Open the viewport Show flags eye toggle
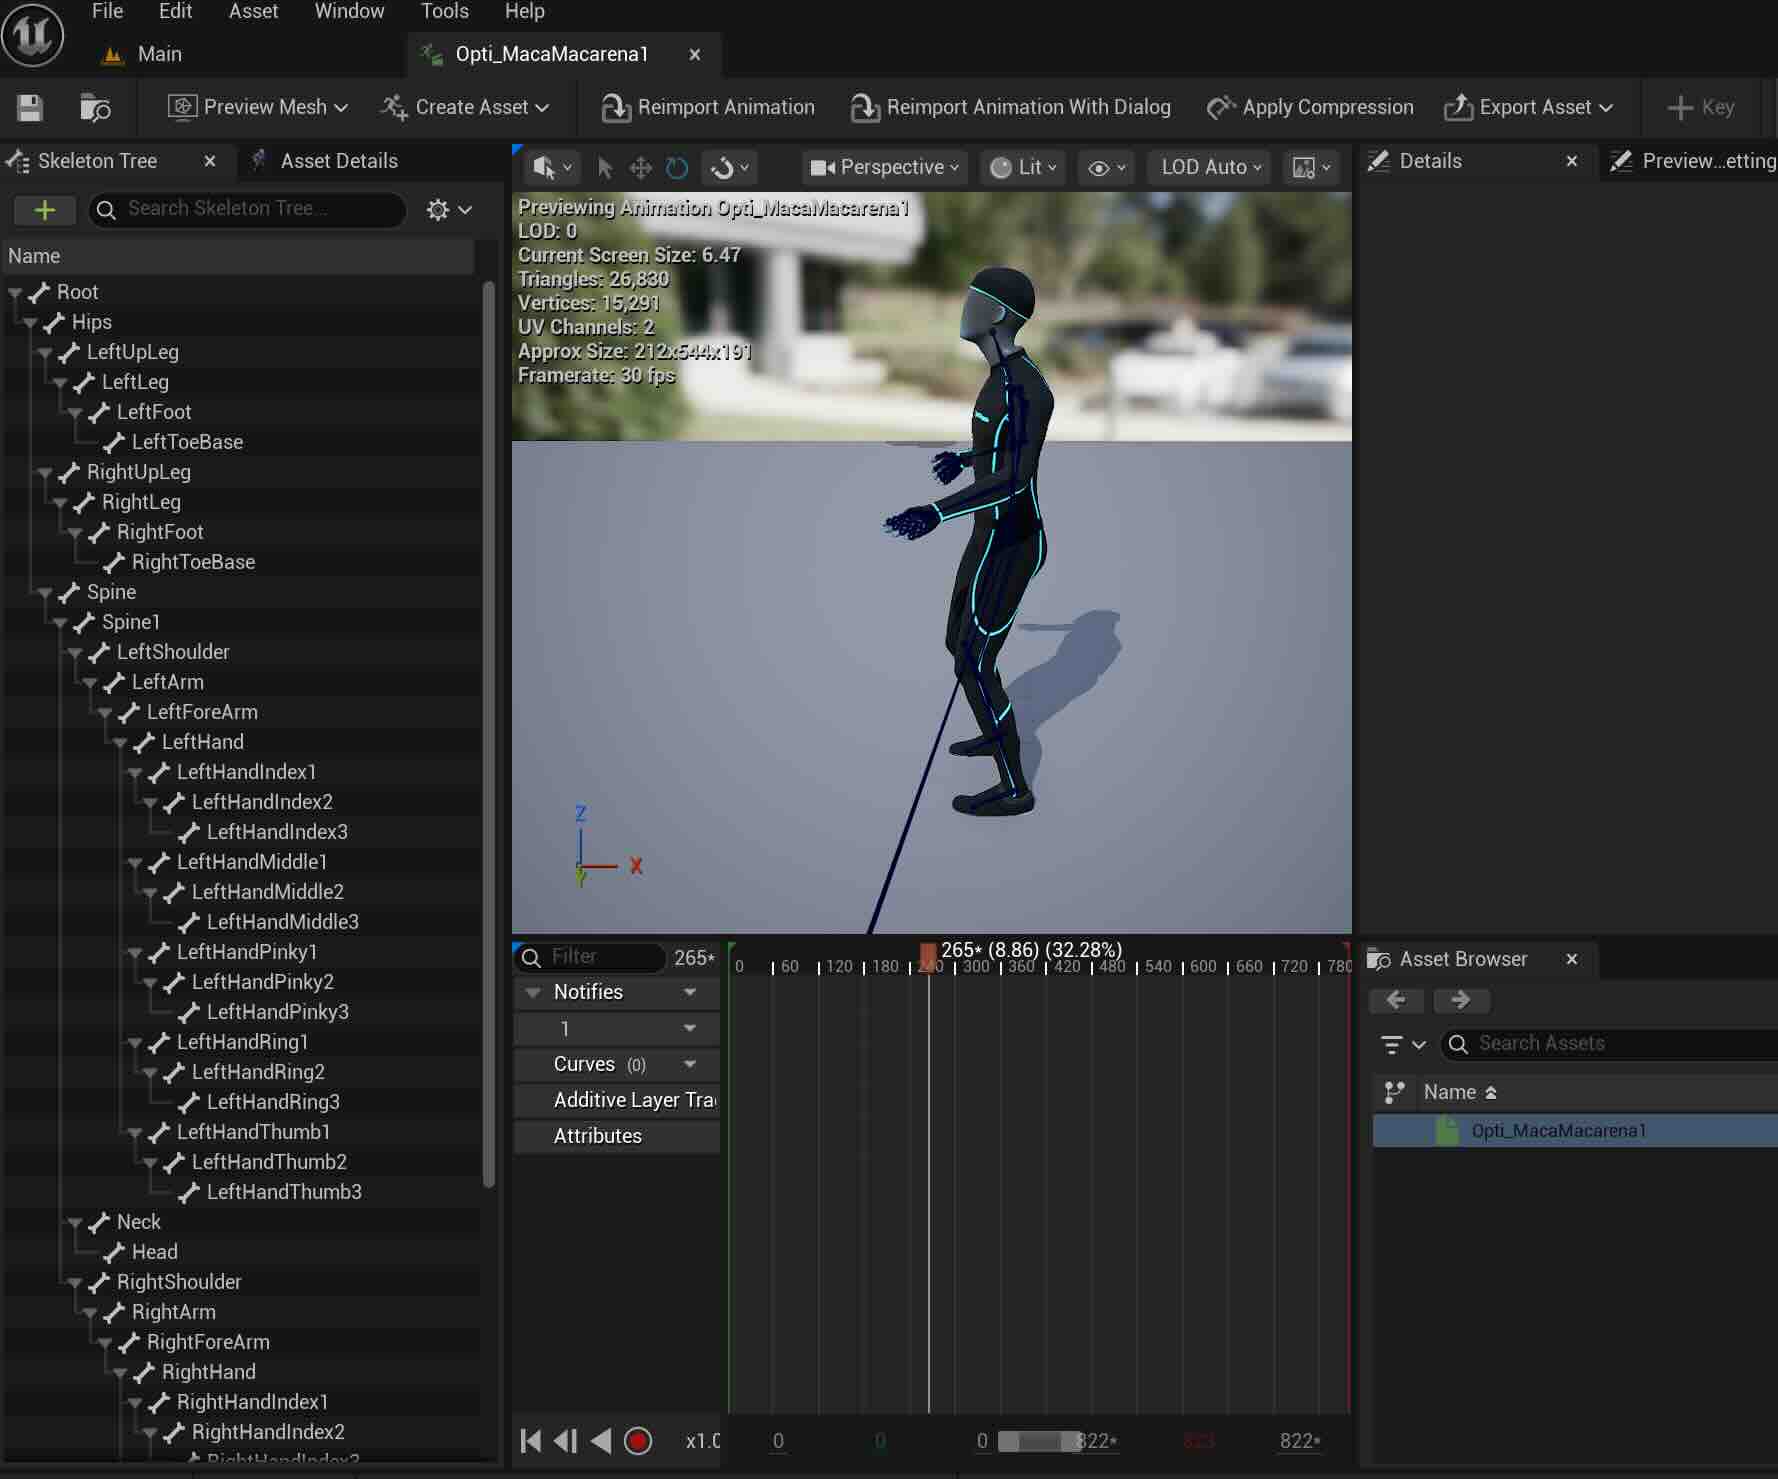Image resolution: width=1778 pixels, height=1479 pixels. point(1104,167)
